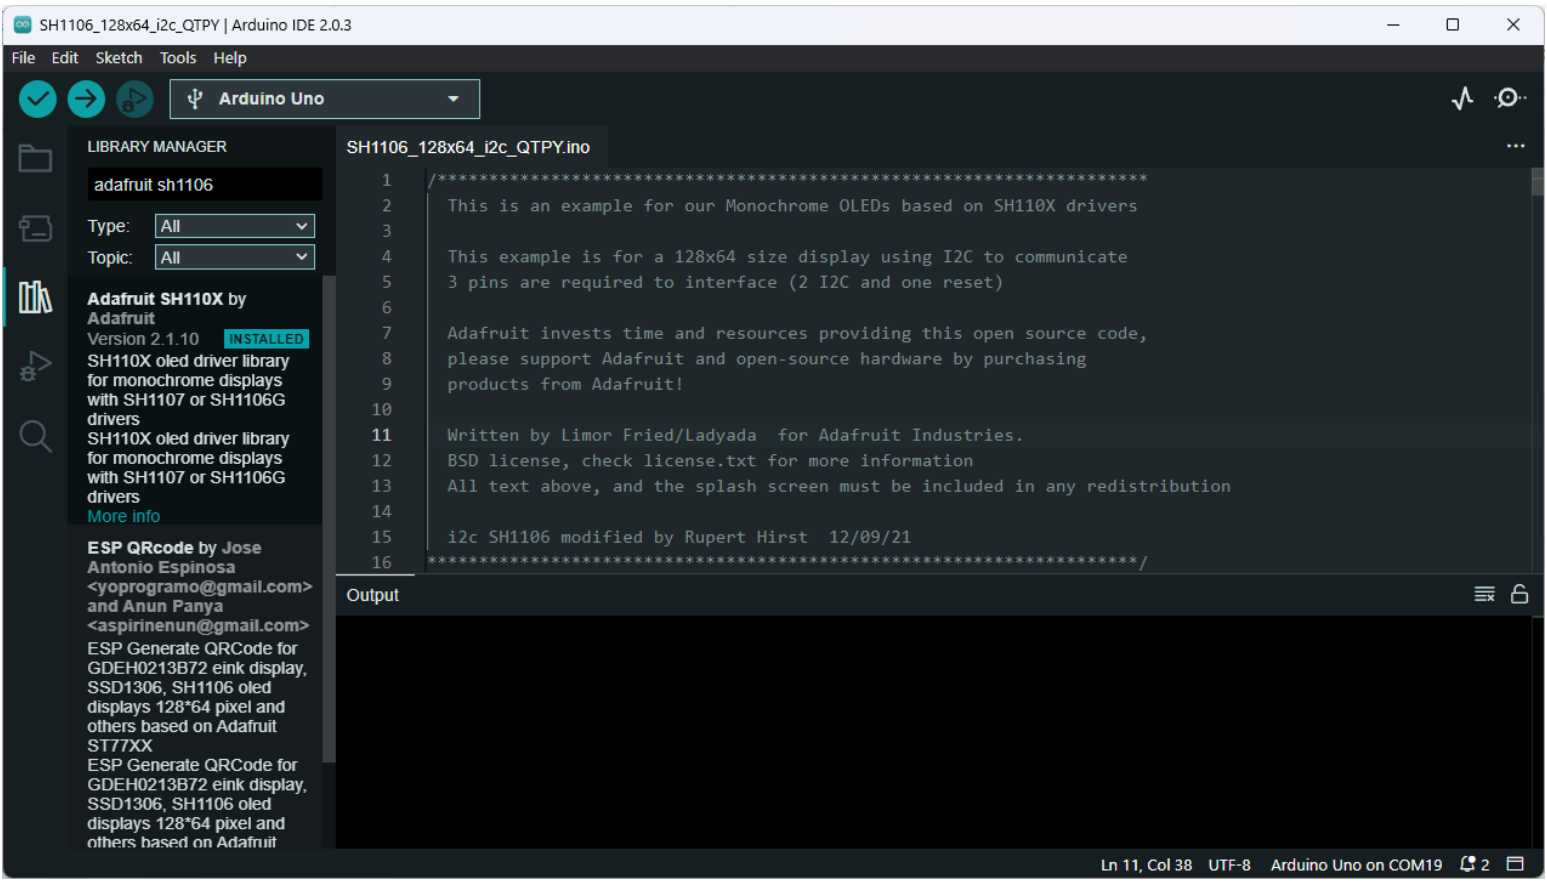Click the Upload arrow button
Image resolution: width=1547 pixels, height=882 pixels.
point(86,99)
